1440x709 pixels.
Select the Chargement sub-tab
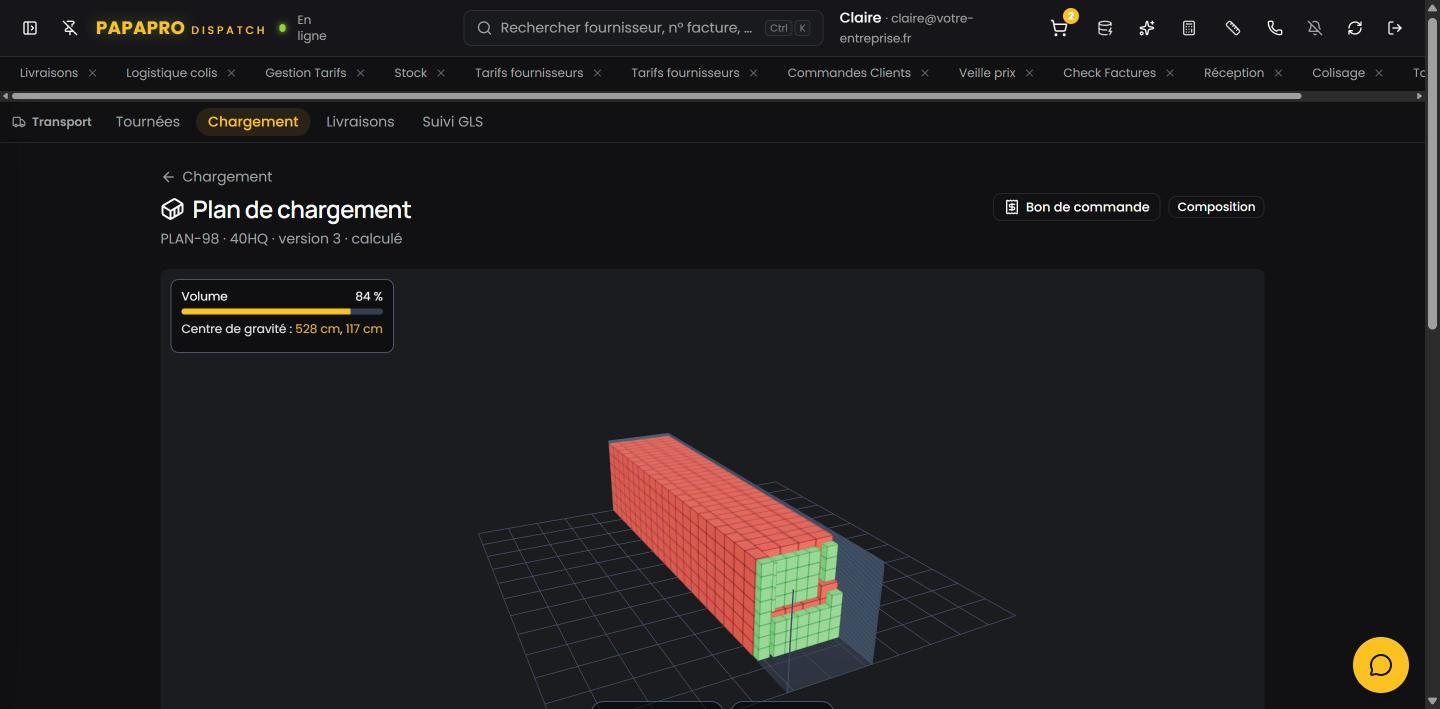point(253,122)
